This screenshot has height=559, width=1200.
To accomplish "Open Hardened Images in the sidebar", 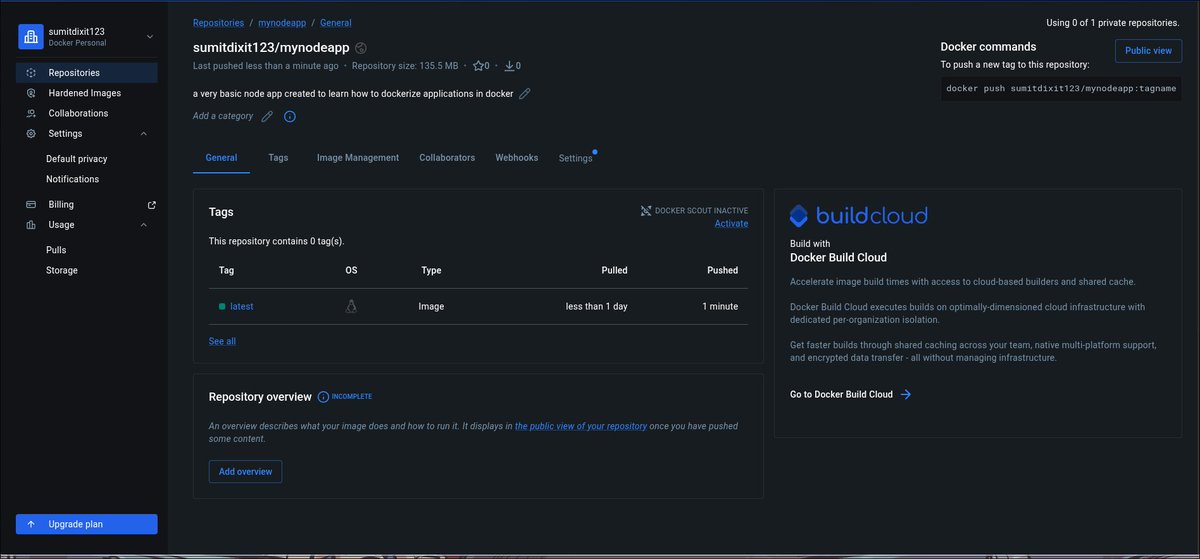I will pyautogui.click(x=87, y=93).
